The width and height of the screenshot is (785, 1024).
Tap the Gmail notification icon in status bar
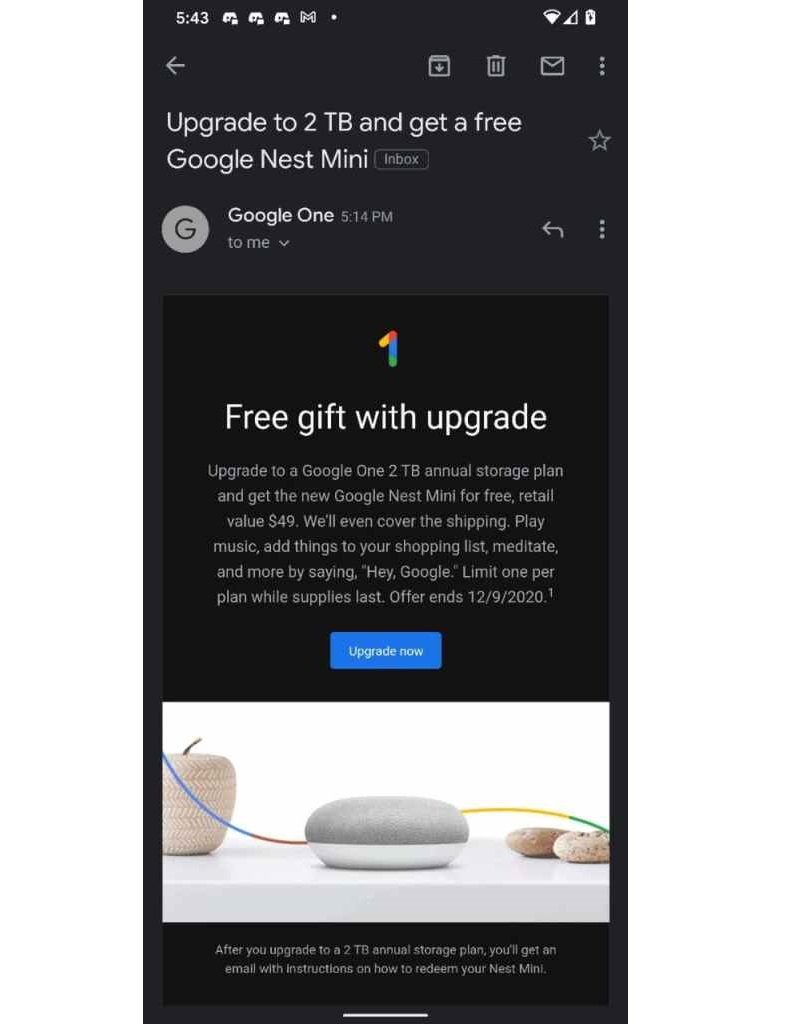tap(308, 18)
